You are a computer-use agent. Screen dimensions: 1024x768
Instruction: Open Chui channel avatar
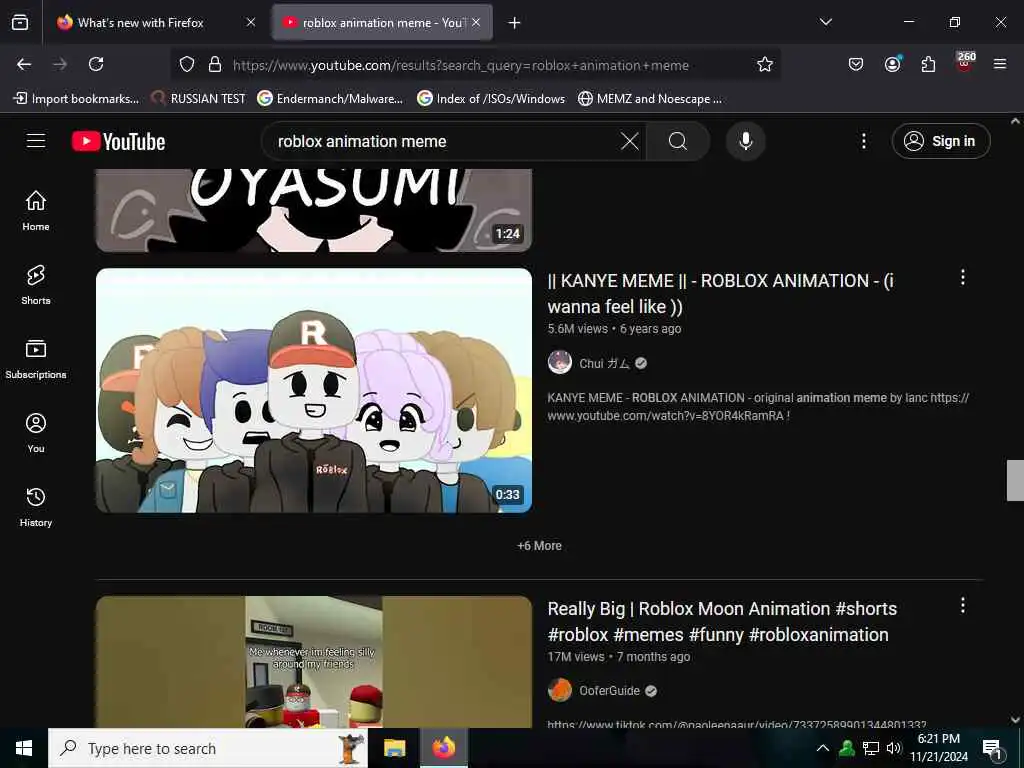(x=560, y=362)
